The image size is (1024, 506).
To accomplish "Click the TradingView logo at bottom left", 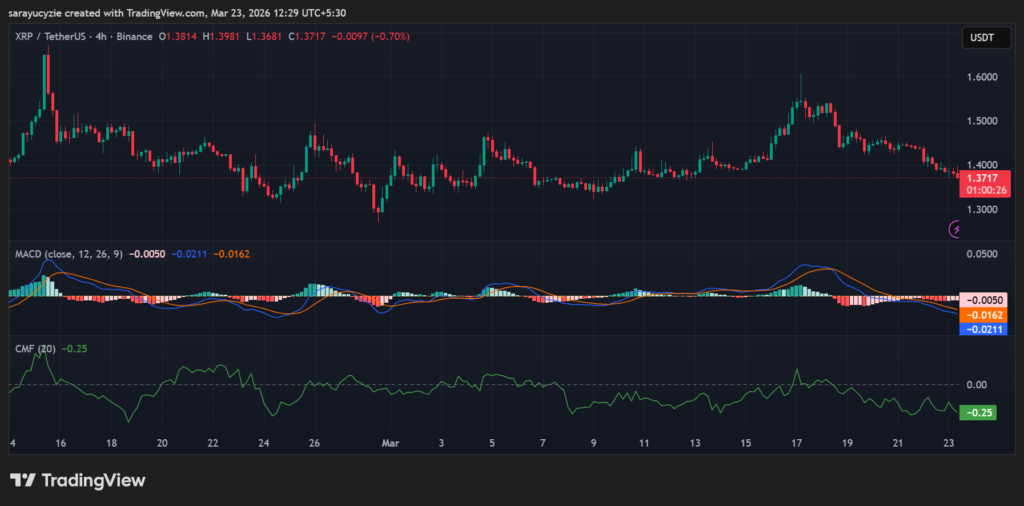I will (x=78, y=480).
